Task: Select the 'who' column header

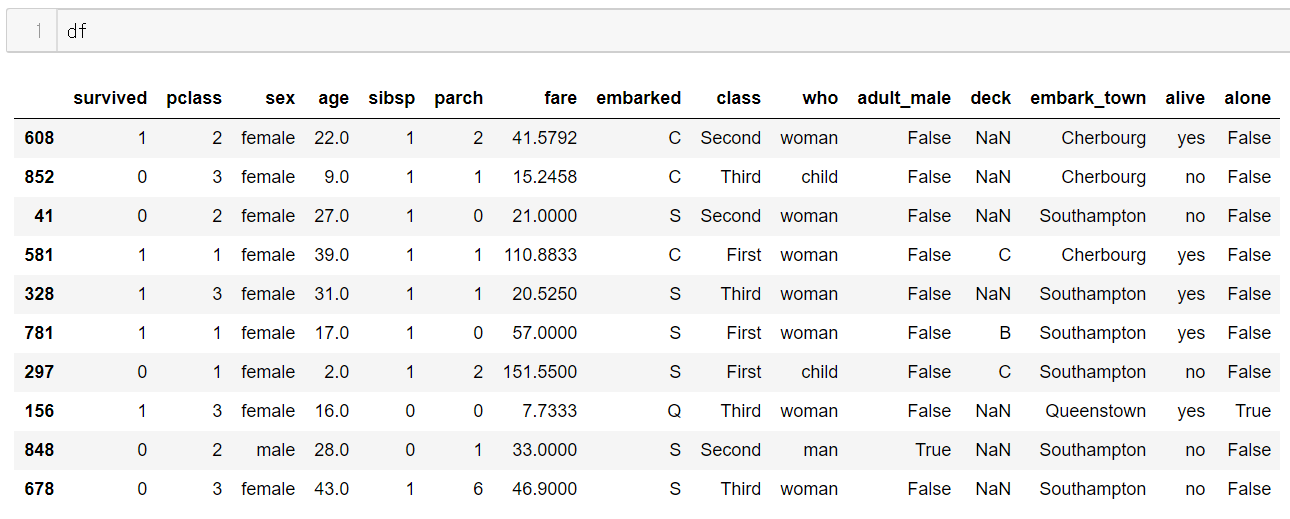Action: pos(820,98)
